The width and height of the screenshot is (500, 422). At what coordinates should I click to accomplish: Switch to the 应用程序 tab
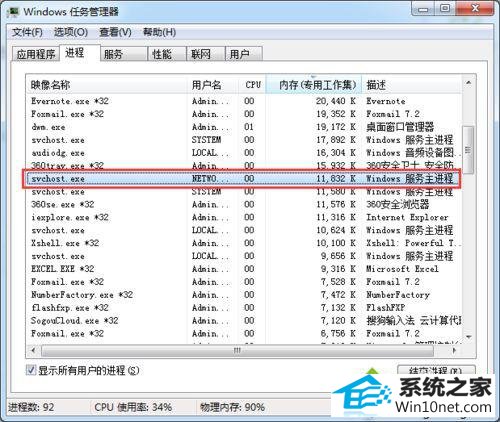coord(36,54)
